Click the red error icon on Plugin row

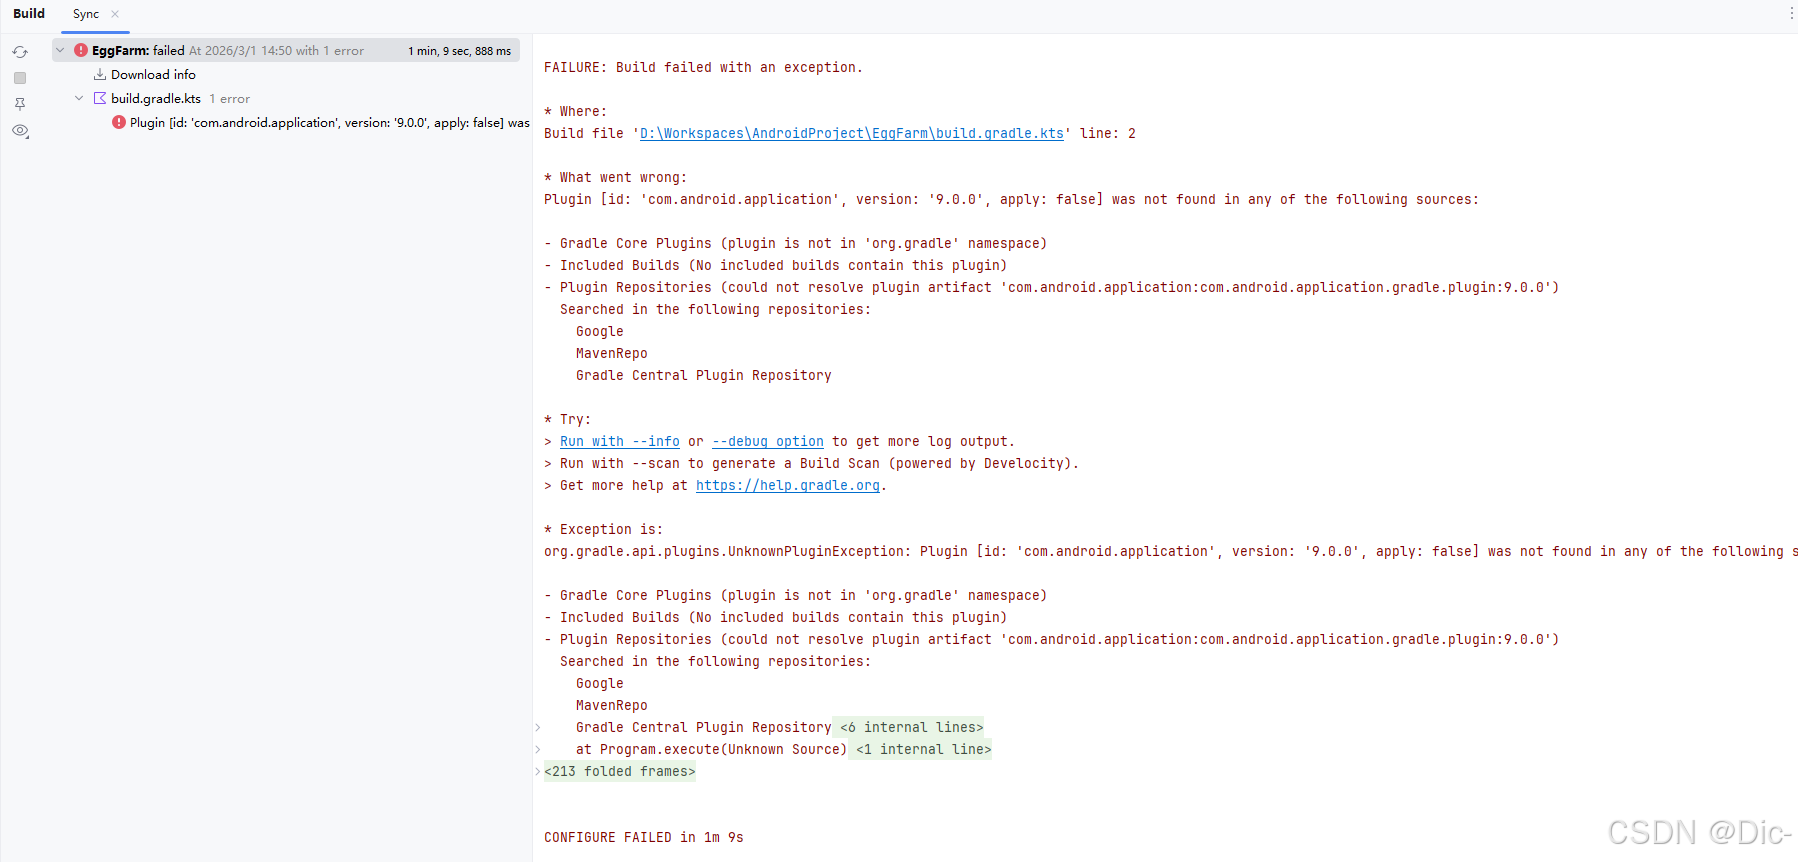[119, 122]
